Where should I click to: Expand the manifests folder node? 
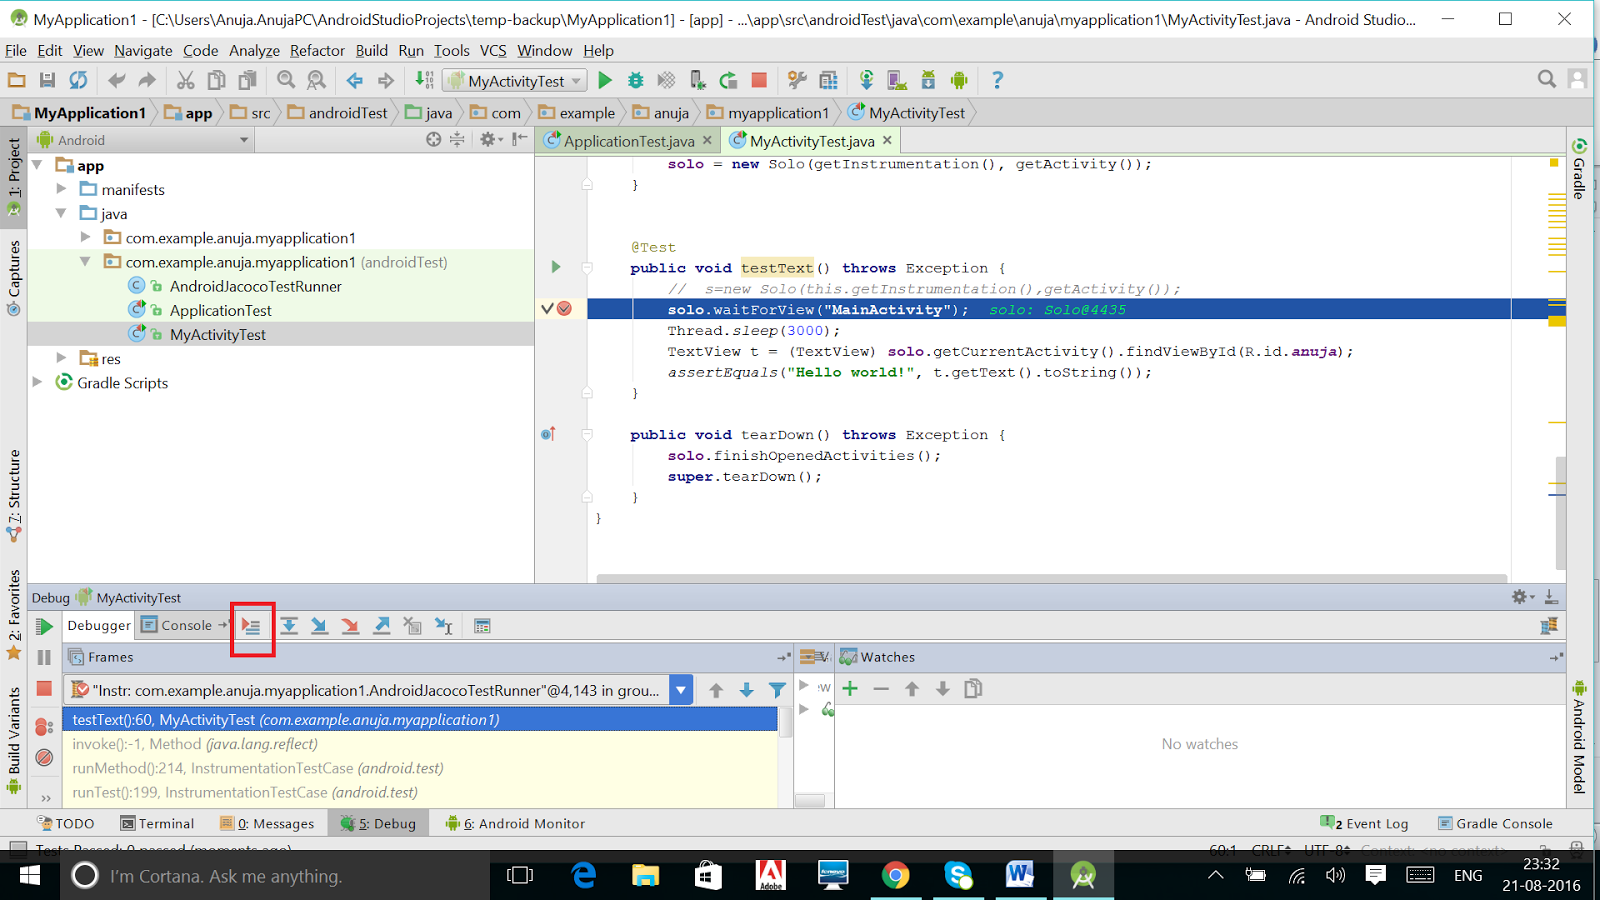[x=62, y=189]
